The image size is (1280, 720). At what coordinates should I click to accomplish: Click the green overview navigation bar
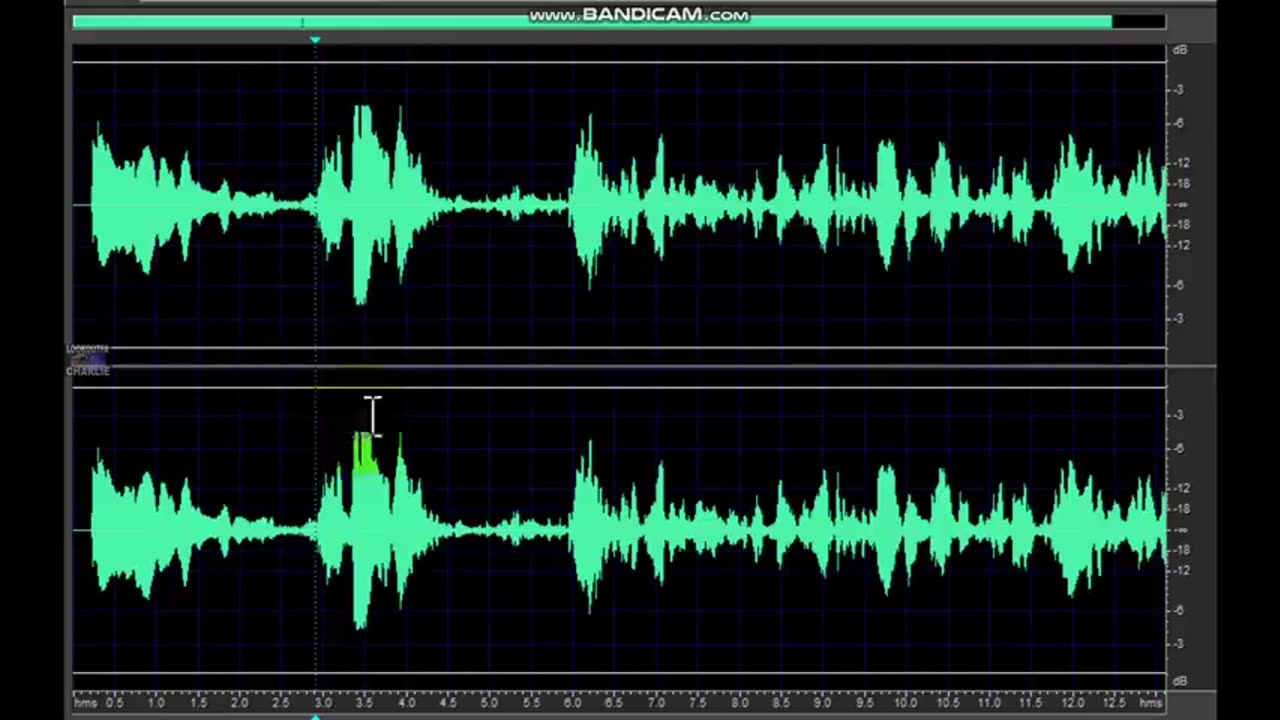pyautogui.click(x=592, y=21)
